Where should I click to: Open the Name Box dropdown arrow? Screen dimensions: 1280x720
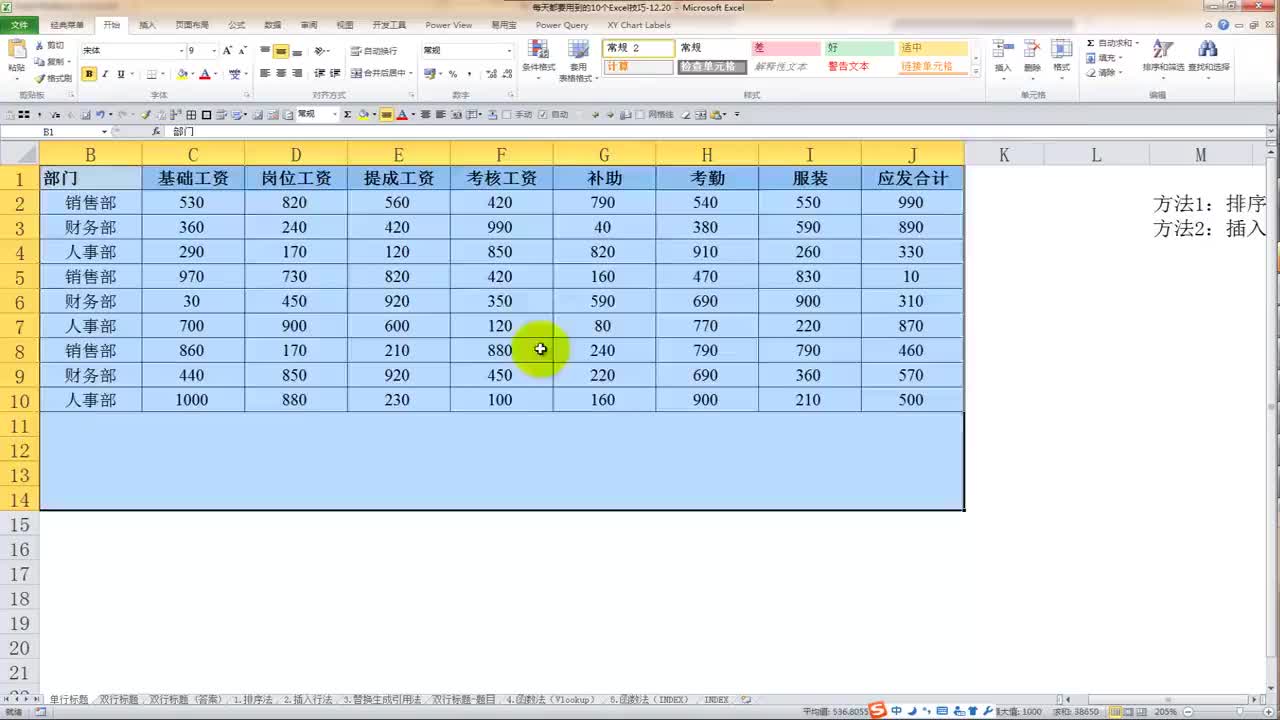[x=104, y=132]
